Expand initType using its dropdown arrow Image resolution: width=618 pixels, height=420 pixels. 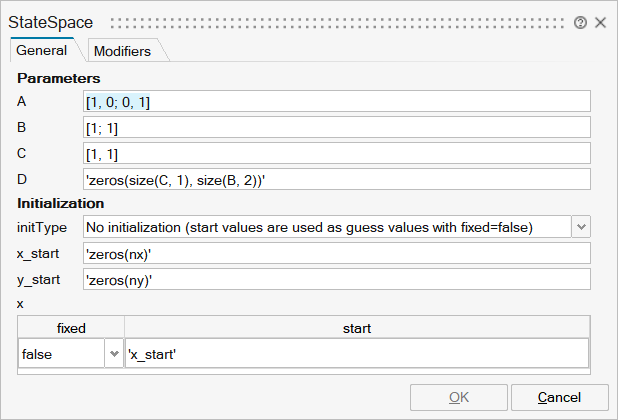point(581,227)
